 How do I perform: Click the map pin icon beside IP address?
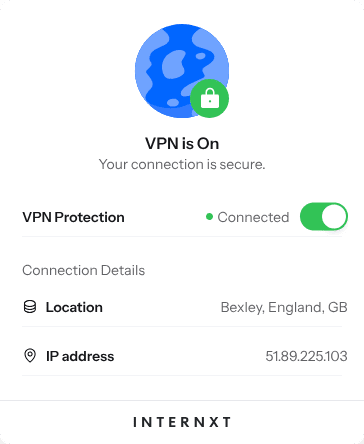point(30,356)
